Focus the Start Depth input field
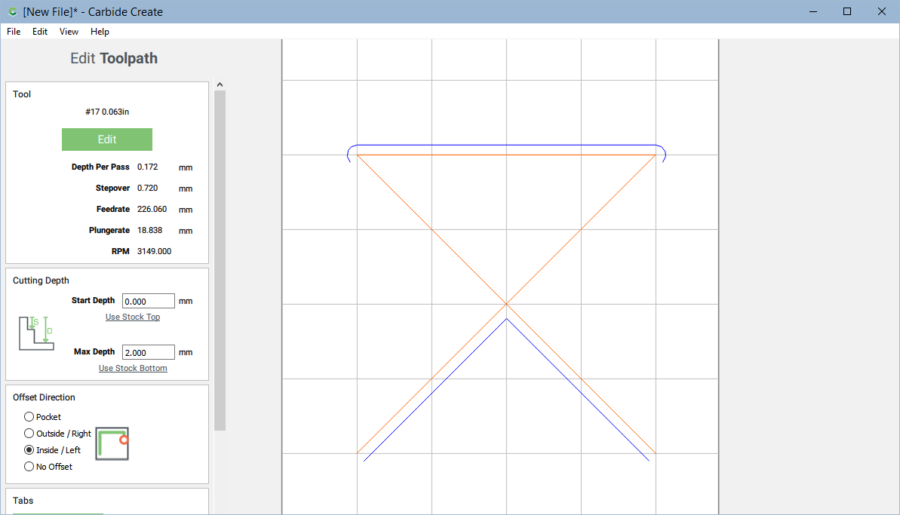The height and width of the screenshot is (515, 900). [x=148, y=301]
